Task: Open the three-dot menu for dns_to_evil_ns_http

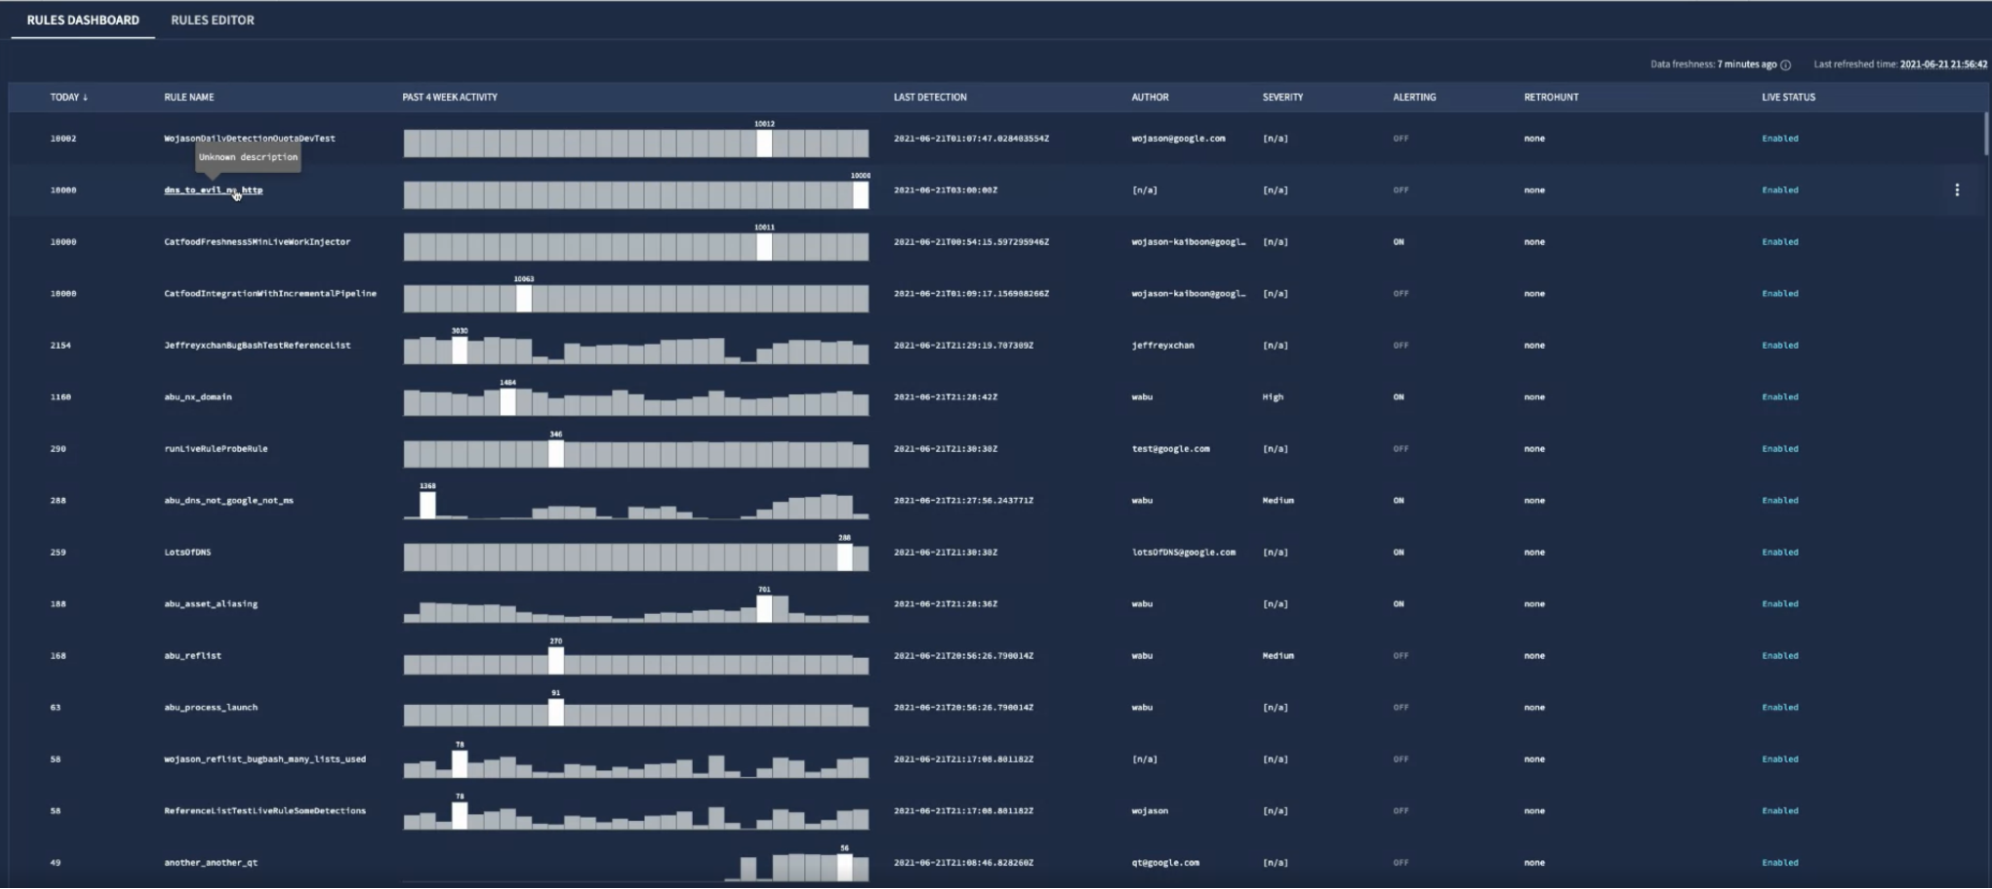Action: coord(1956,190)
